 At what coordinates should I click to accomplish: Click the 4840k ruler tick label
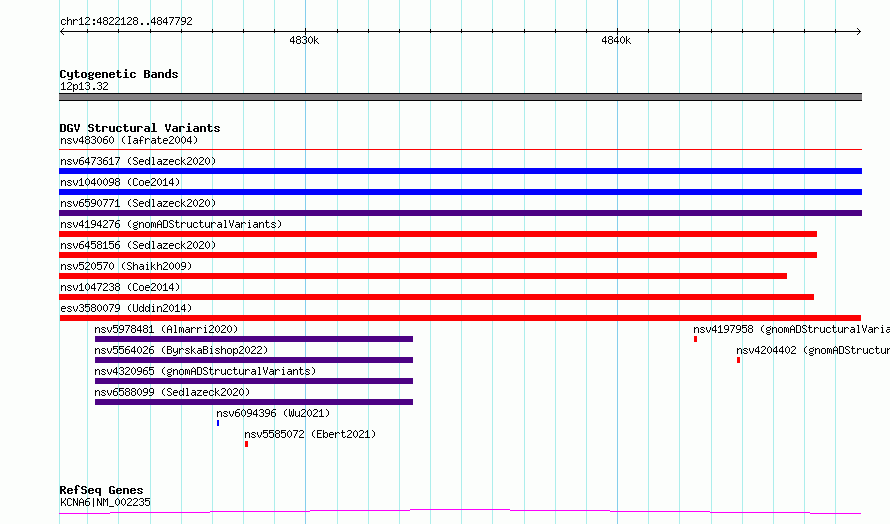pos(616,40)
